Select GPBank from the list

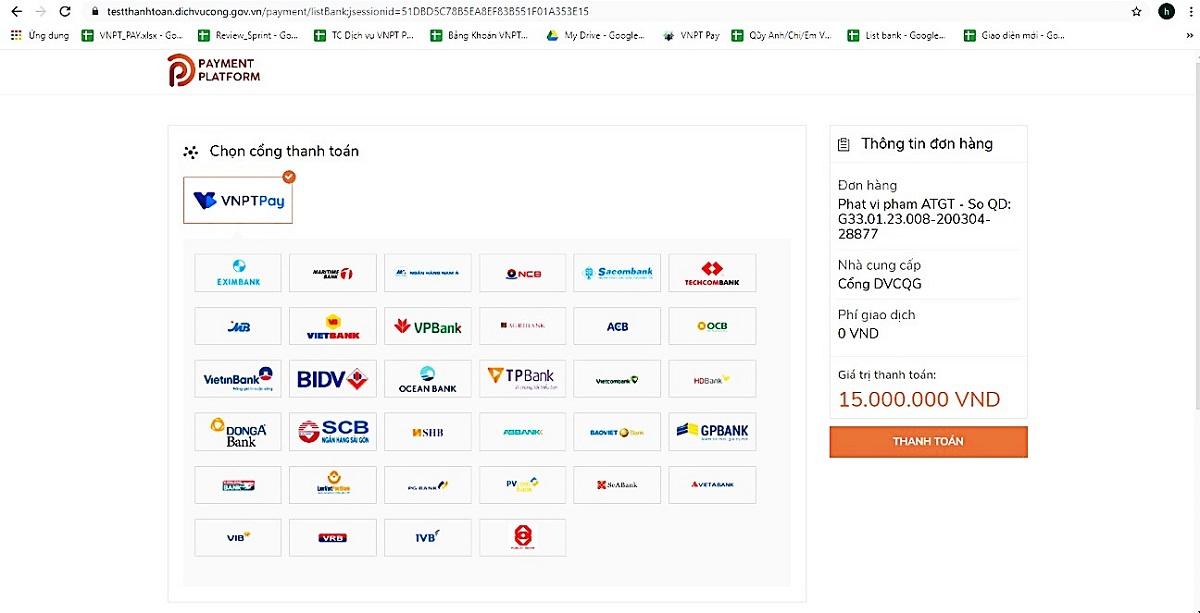[712, 431]
